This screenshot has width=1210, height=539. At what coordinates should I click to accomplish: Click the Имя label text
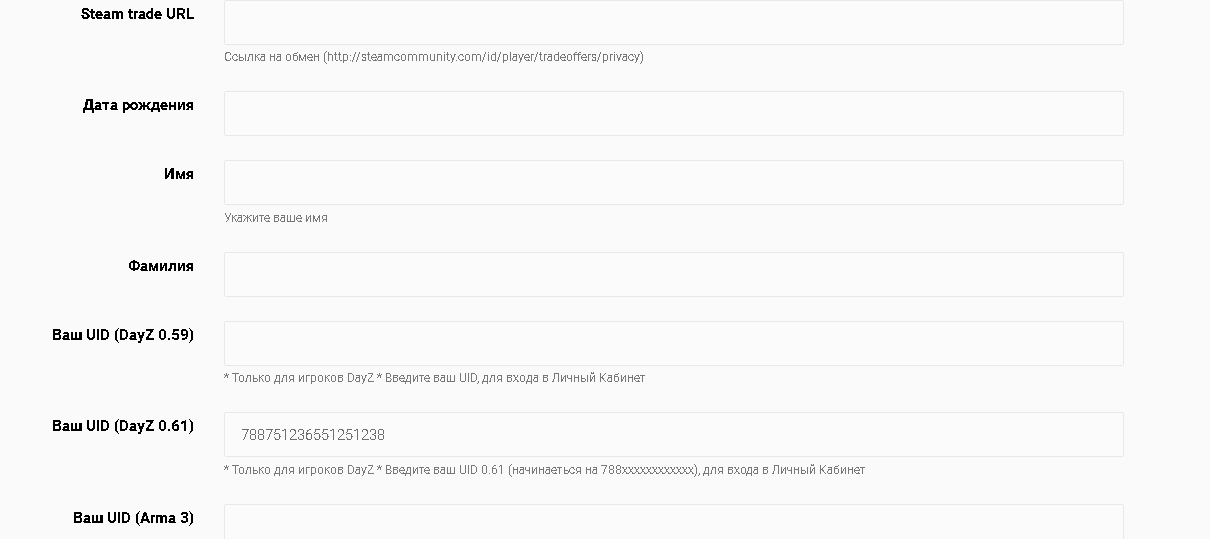click(179, 174)
